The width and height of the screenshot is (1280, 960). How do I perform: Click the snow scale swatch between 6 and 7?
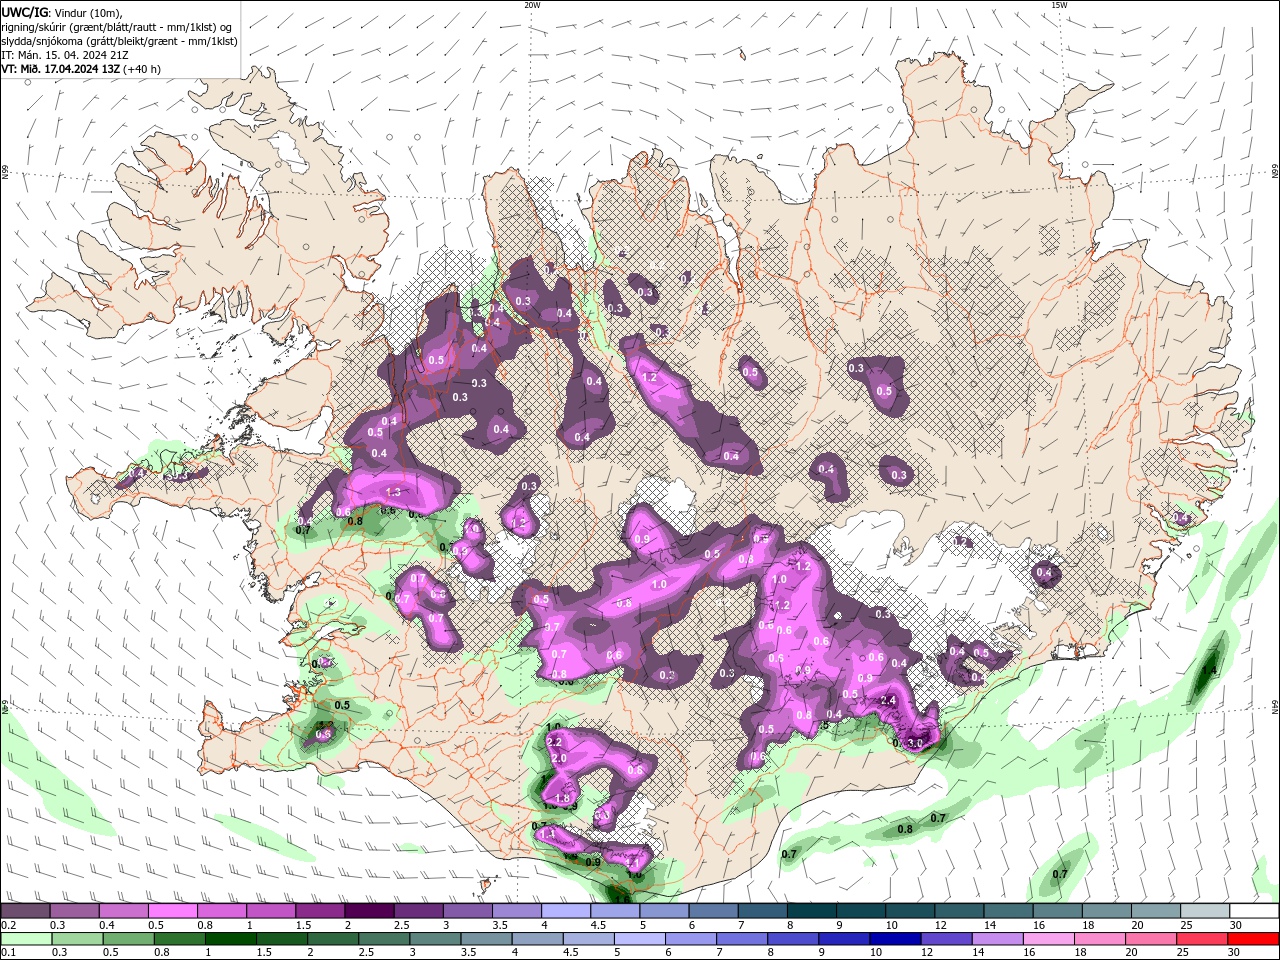[713, 911]
